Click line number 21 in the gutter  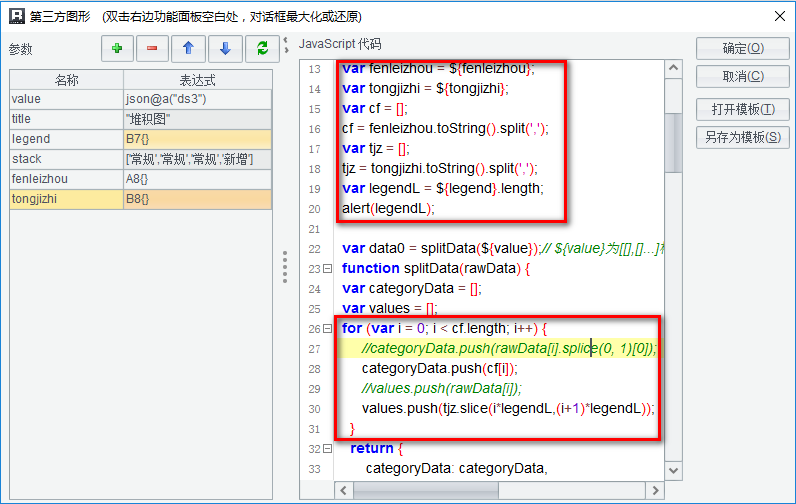click(x=314, y=229)
